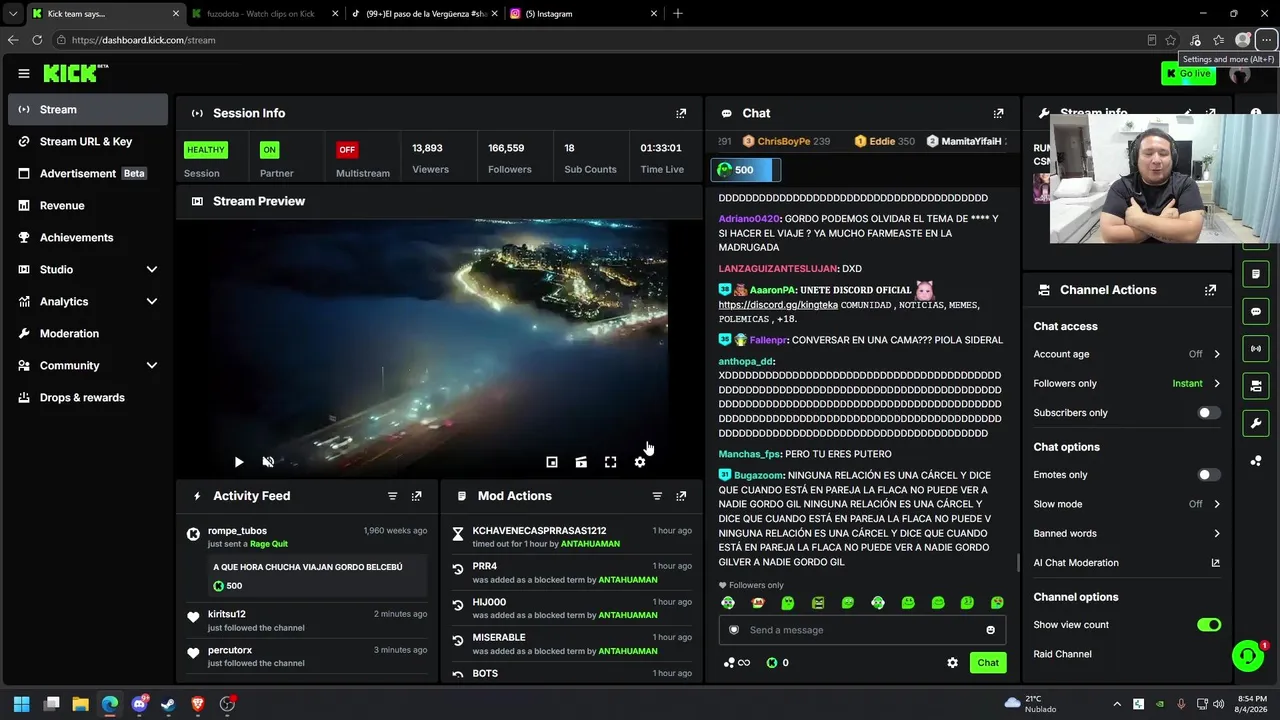Open stream preview settings gear
Viewport: 1280px width, 720px height.
pos(640,462)
